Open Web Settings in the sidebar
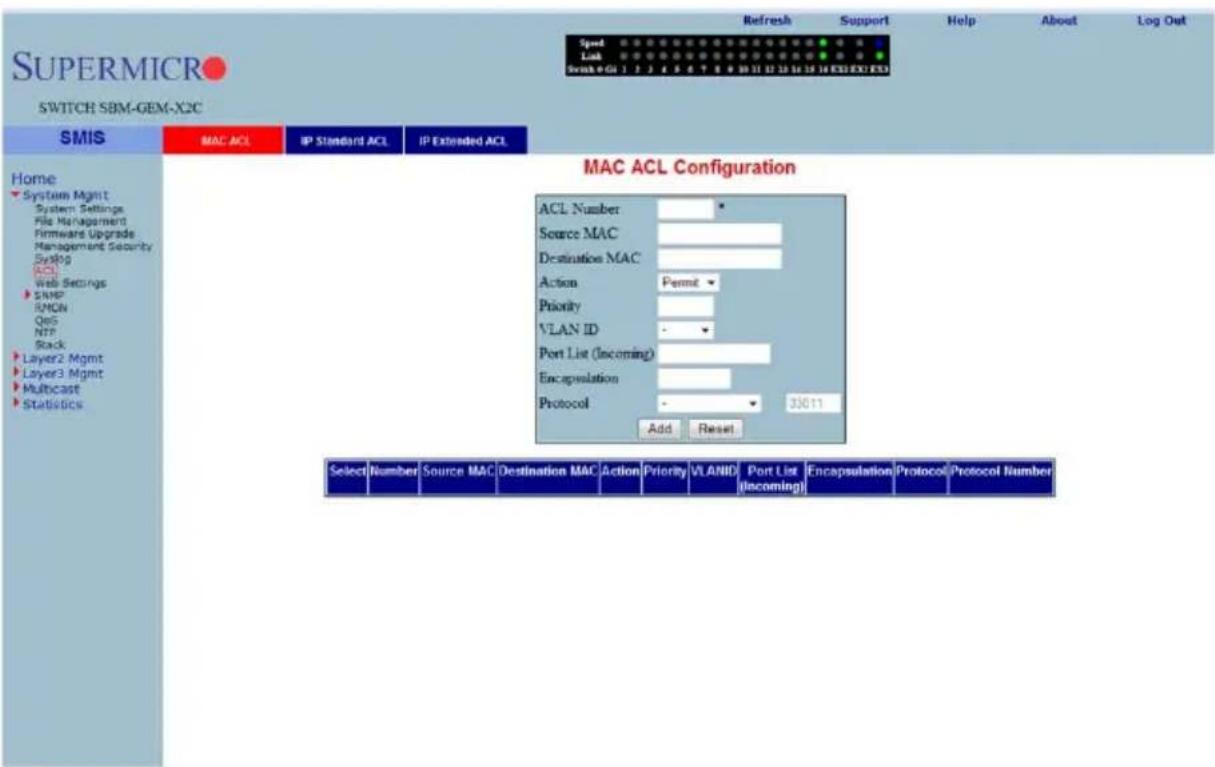 (x=70, y=283)
